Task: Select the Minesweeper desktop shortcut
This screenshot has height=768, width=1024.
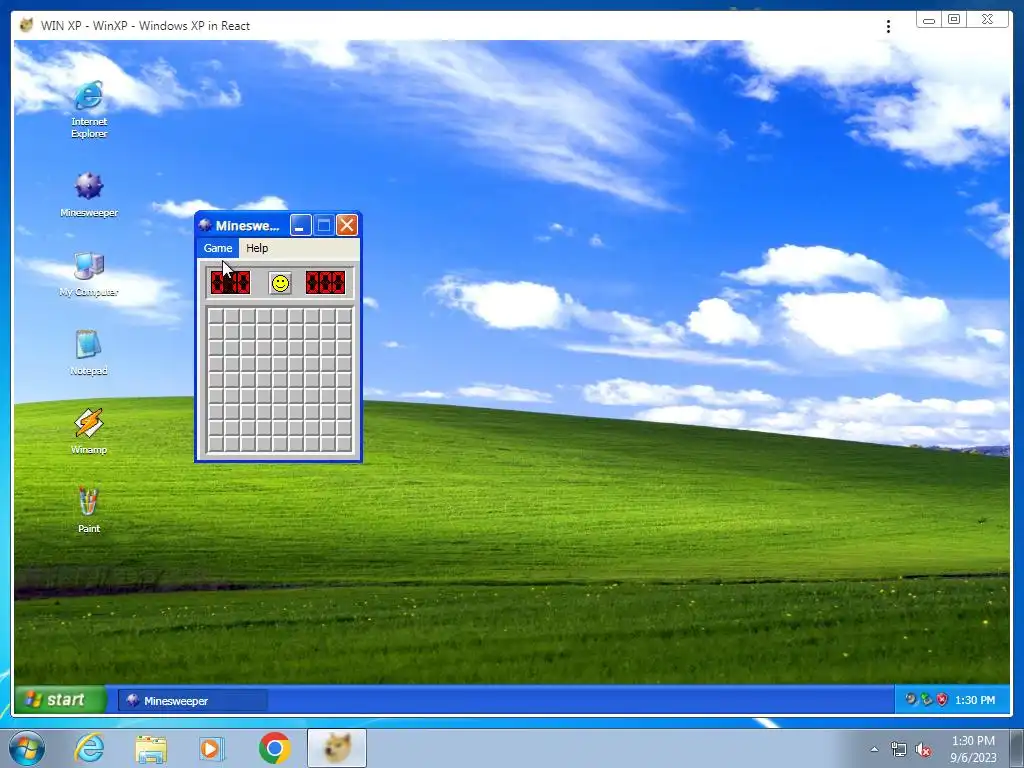Action: (x=89, y=195)
